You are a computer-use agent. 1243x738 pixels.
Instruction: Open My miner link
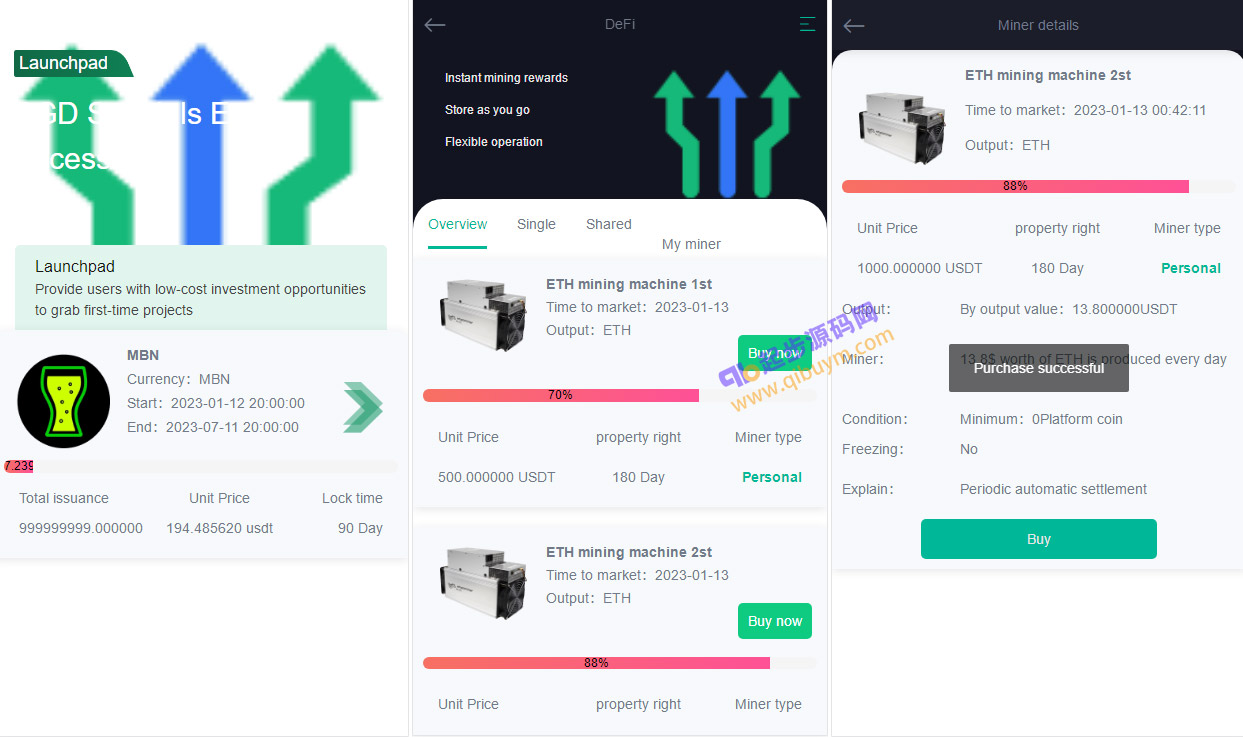pos(691,245)
